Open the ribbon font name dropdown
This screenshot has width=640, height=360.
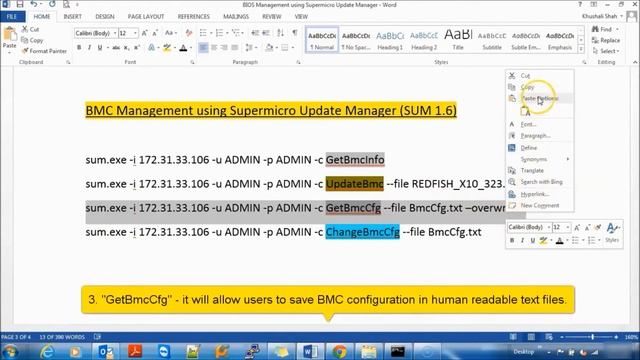pyautogui.click(x=115, y=33)
